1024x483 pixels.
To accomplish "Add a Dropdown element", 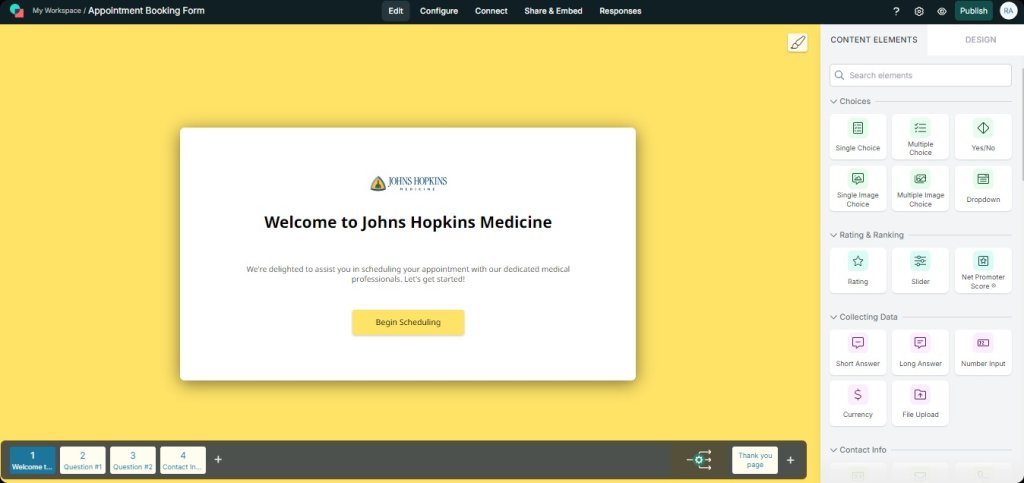I will point(983,188).
